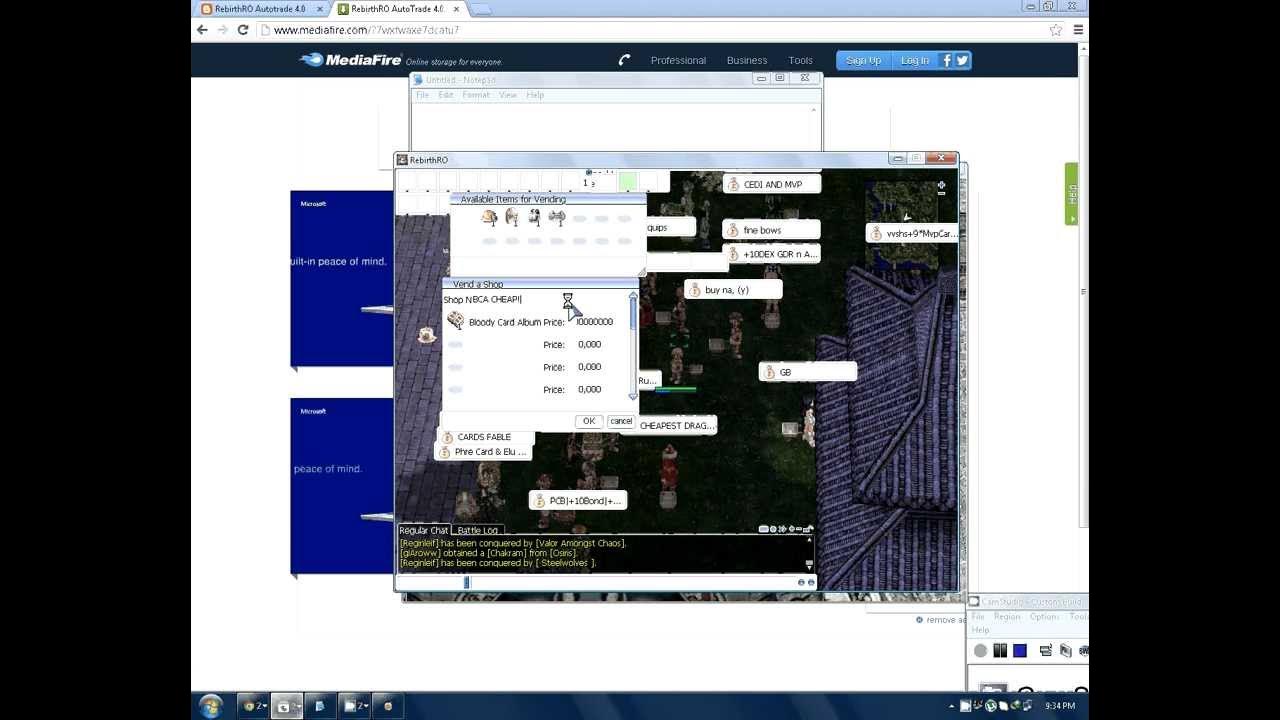Open CamStudio Region menu

click(x=1007, y=617)
